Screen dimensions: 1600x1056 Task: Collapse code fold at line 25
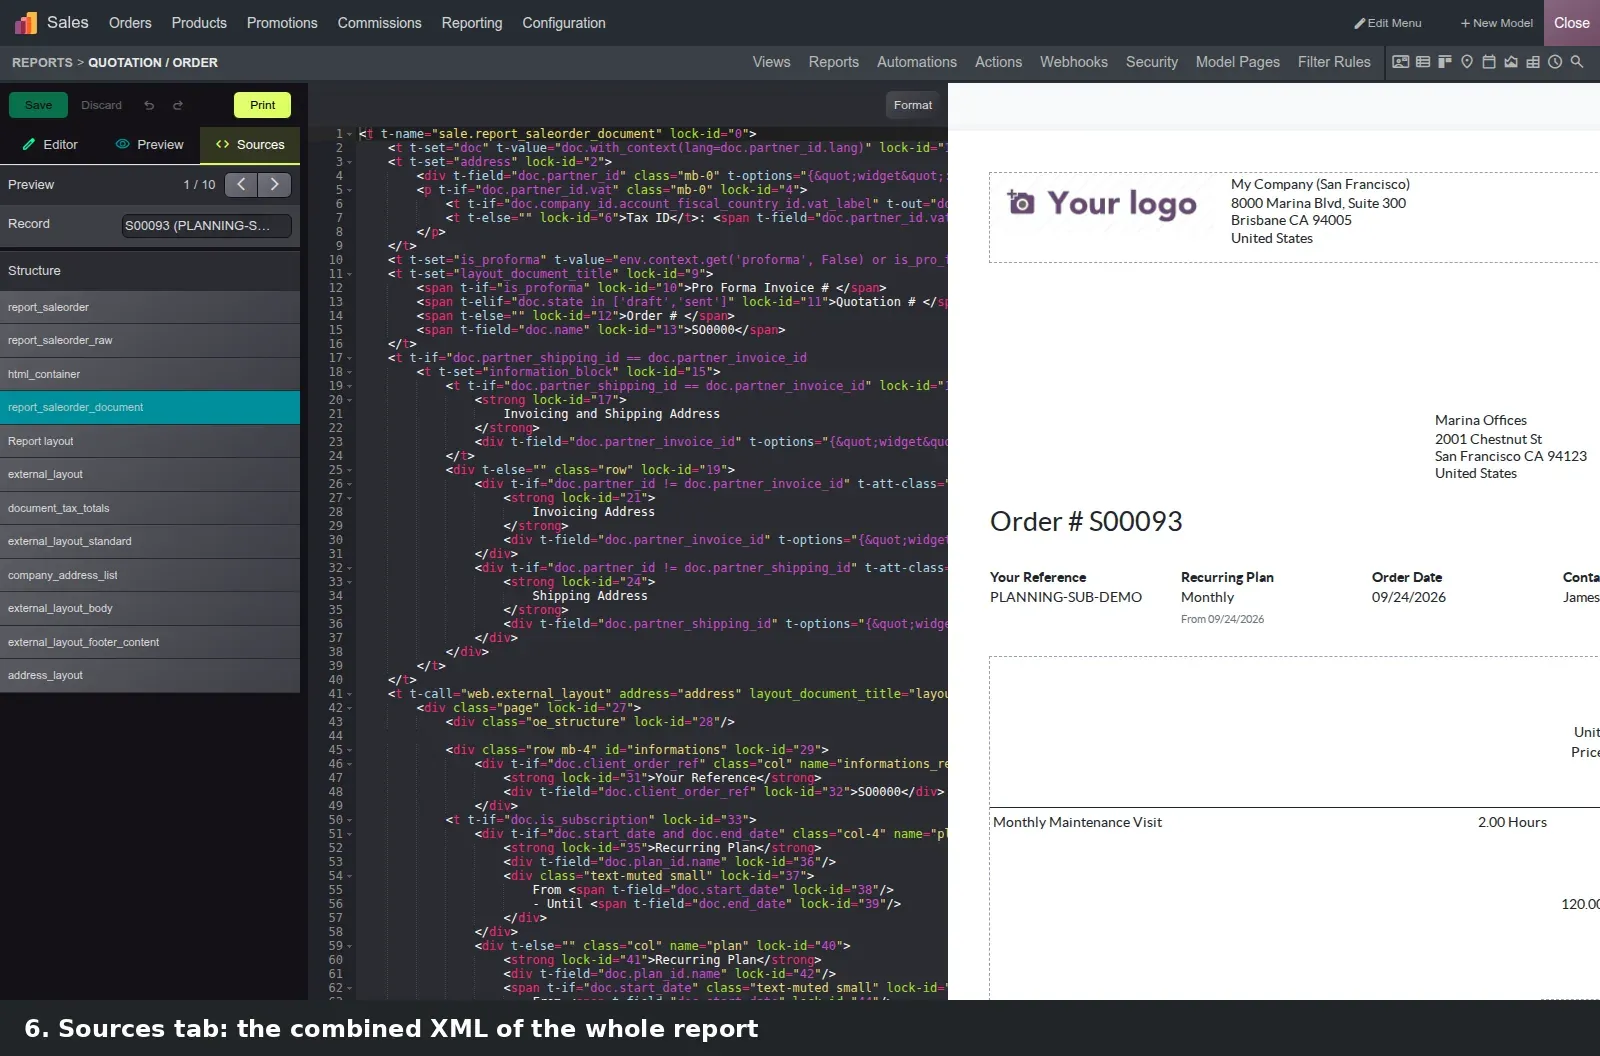tap(350, 470)
